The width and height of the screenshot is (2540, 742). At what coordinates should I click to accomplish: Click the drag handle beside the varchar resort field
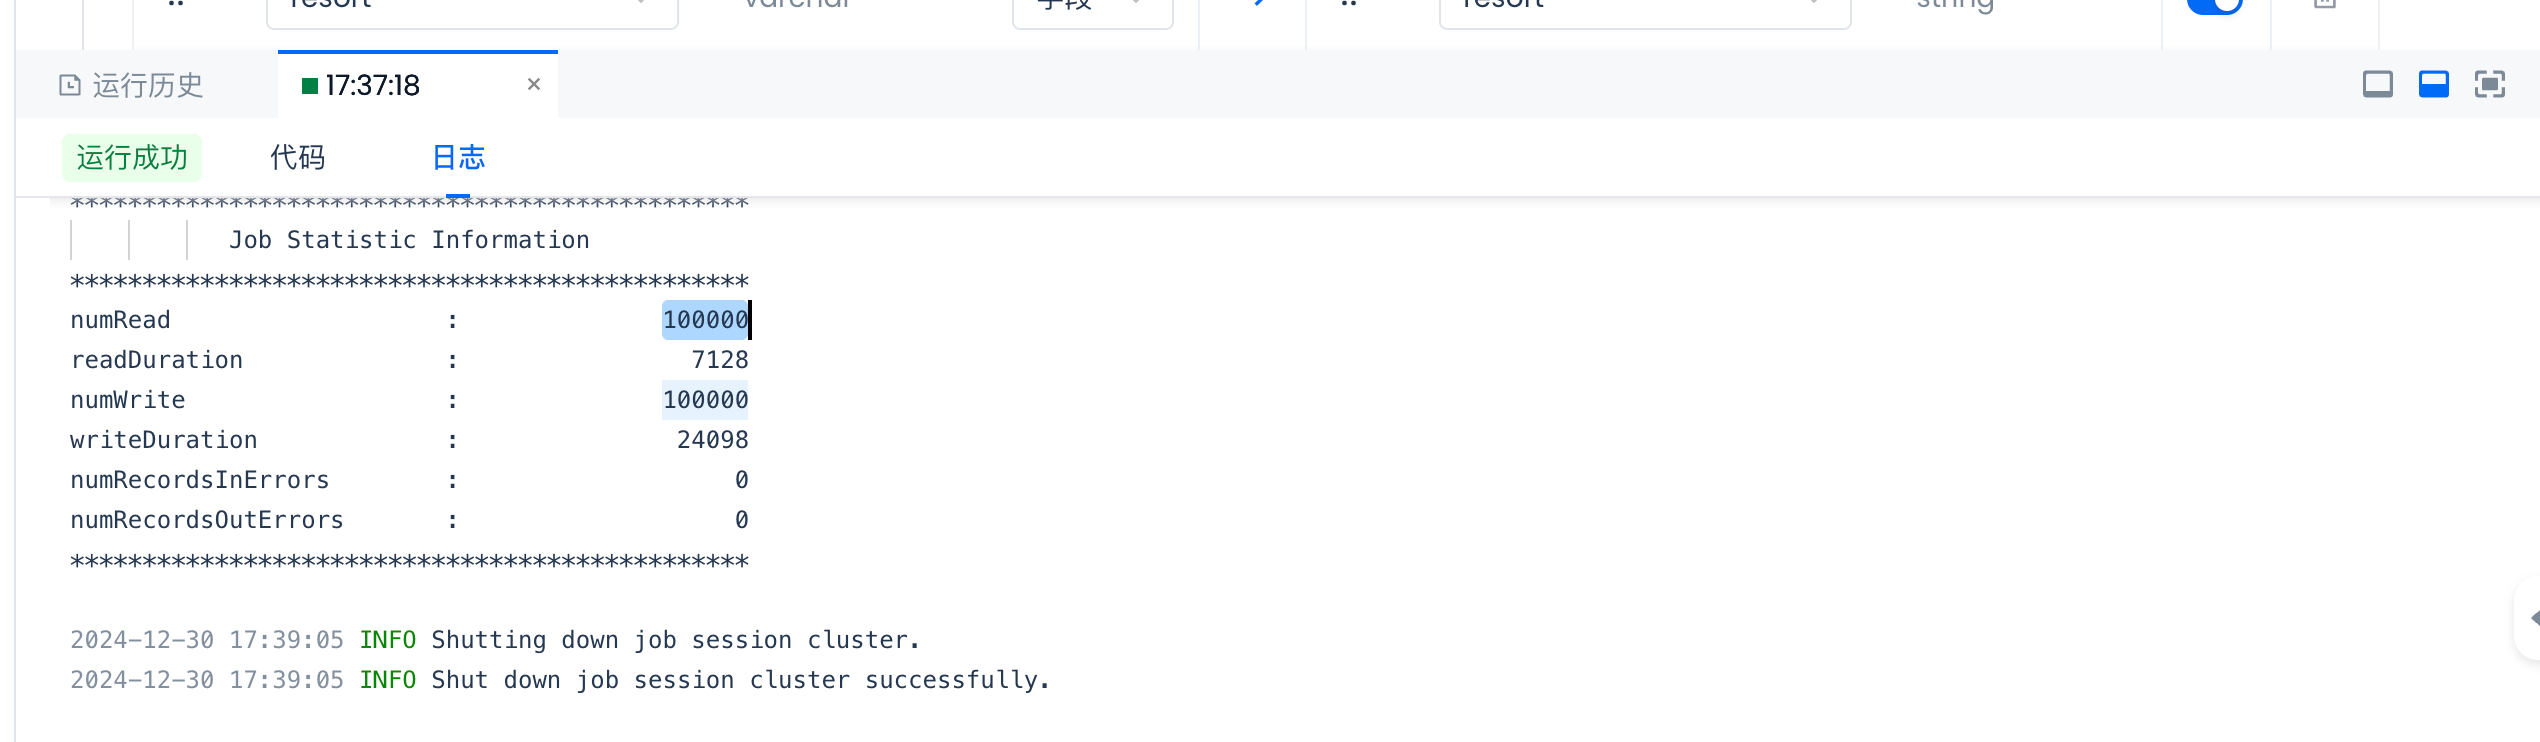[x=176, y=4]
